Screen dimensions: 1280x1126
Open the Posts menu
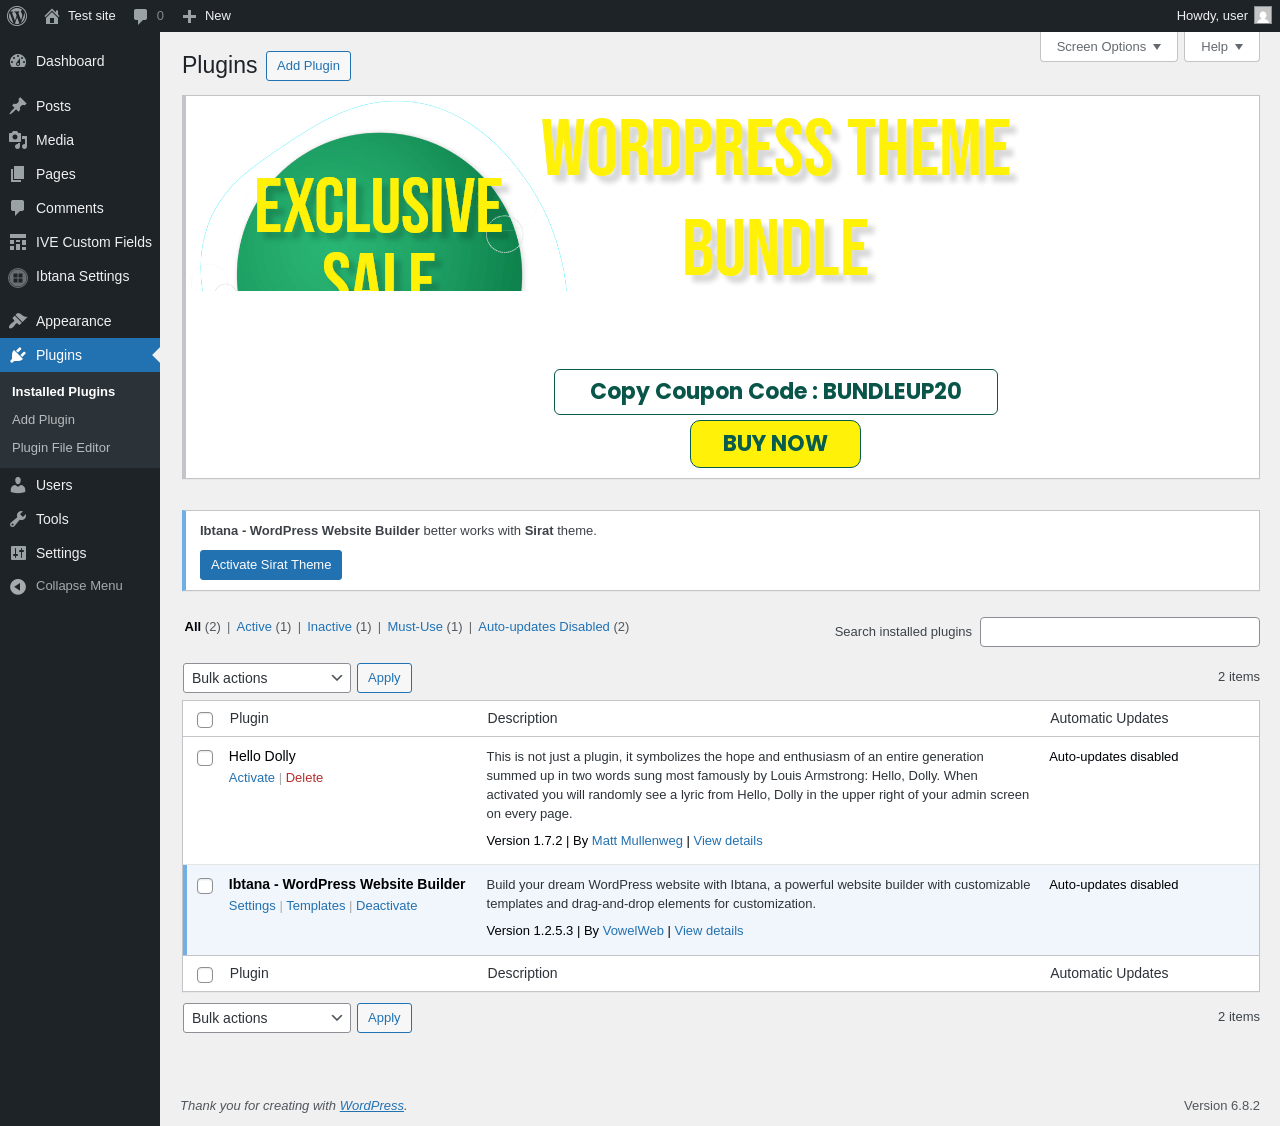point(80,106)
